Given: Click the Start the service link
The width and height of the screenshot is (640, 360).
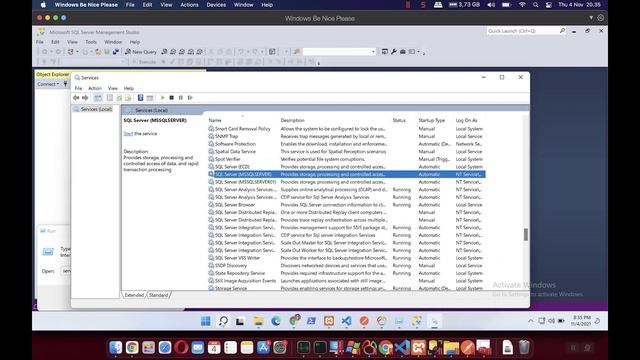Looking at the screenshot, I should coord(128,133).
